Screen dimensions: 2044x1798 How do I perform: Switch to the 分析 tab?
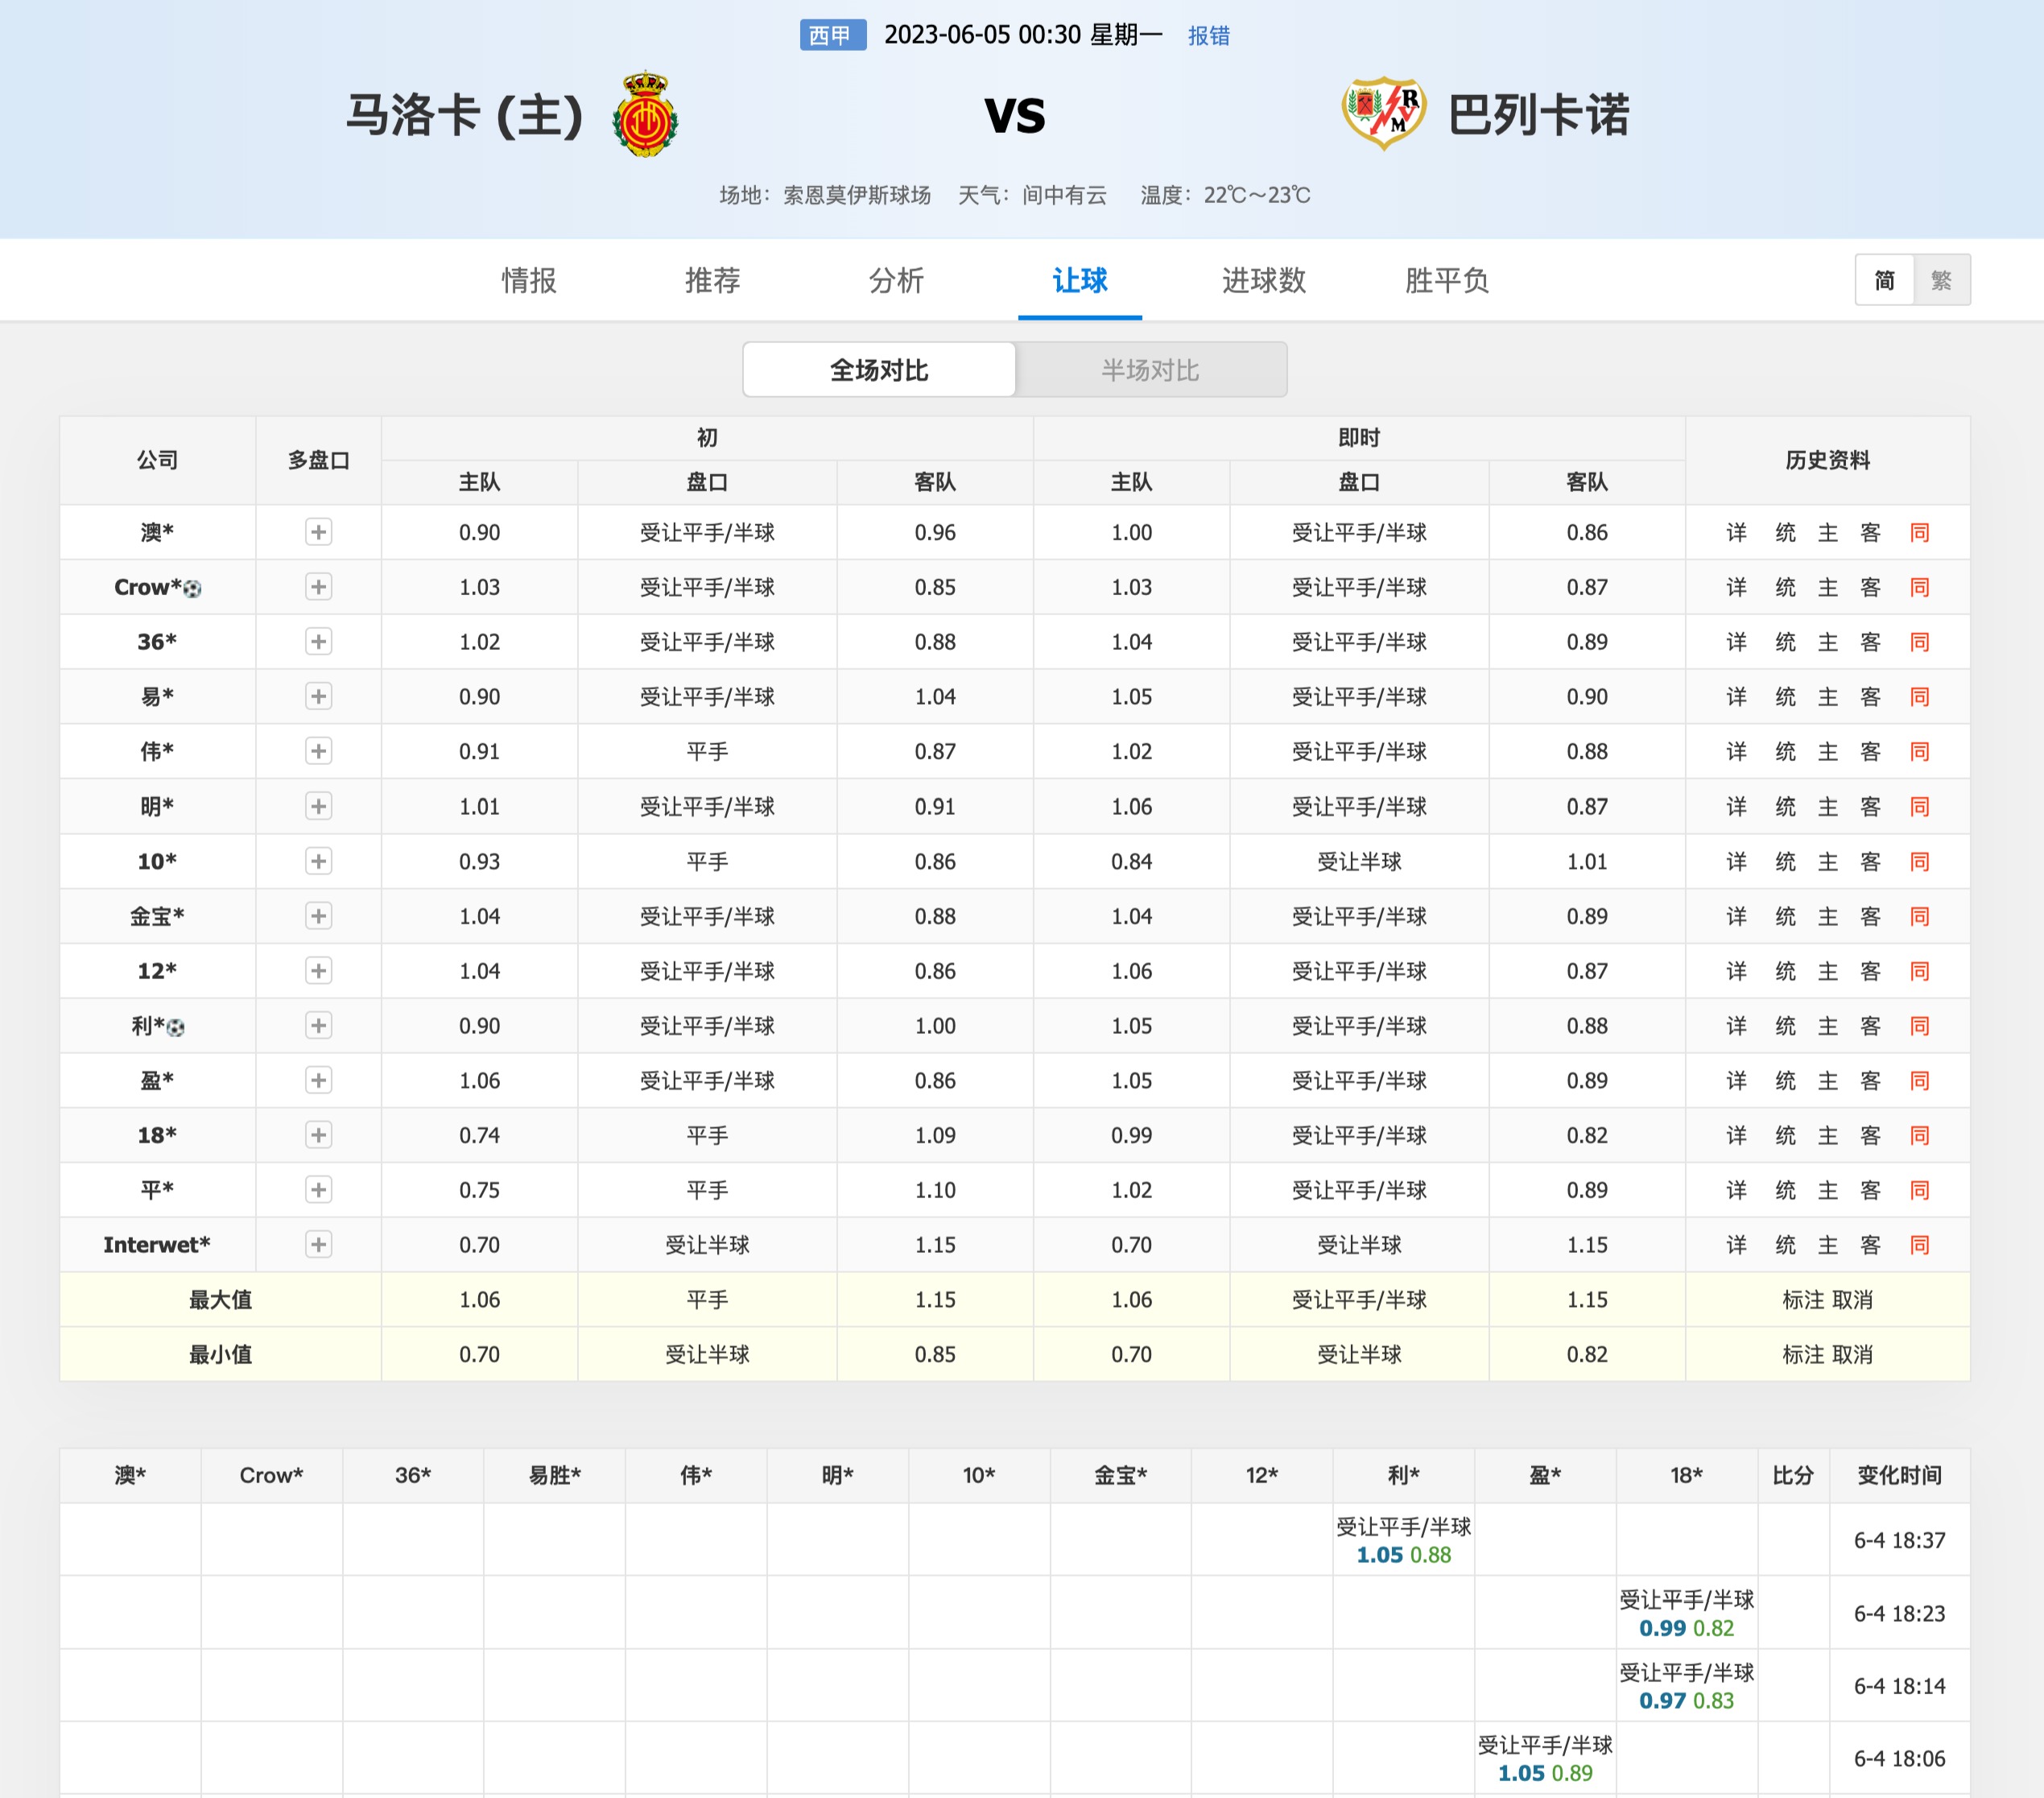(896, 280)
